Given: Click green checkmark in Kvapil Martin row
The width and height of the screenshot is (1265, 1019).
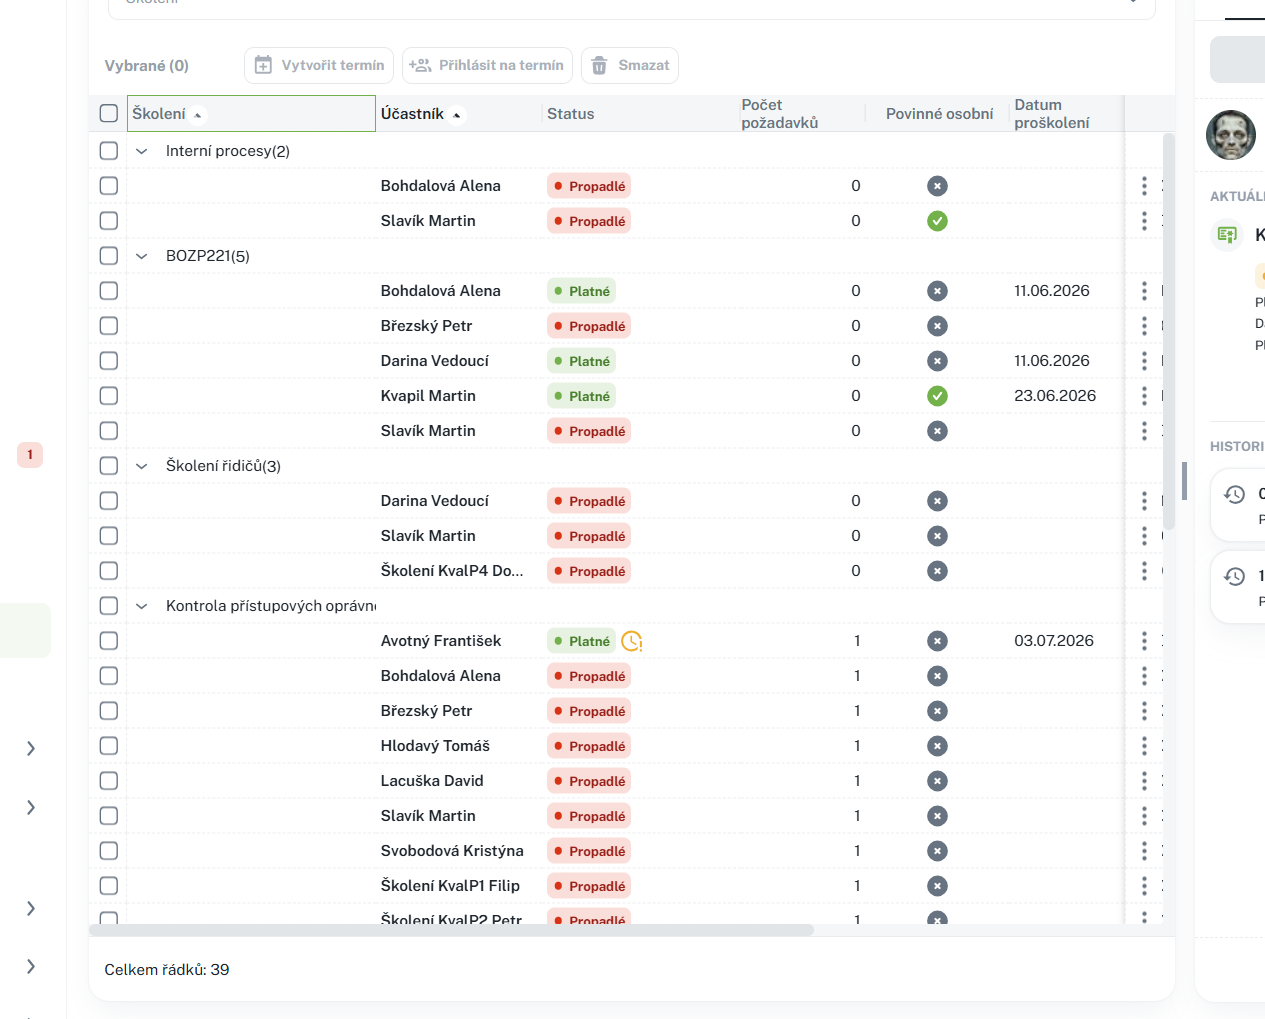Looking at the screenshot, I should 937,396.
